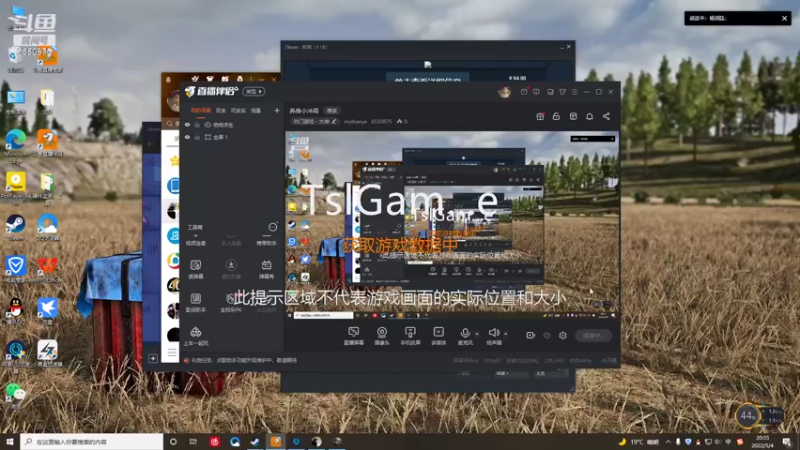The image size is (800, 450).
Task: Click the notification bell icon
Action: coord(589,116)
